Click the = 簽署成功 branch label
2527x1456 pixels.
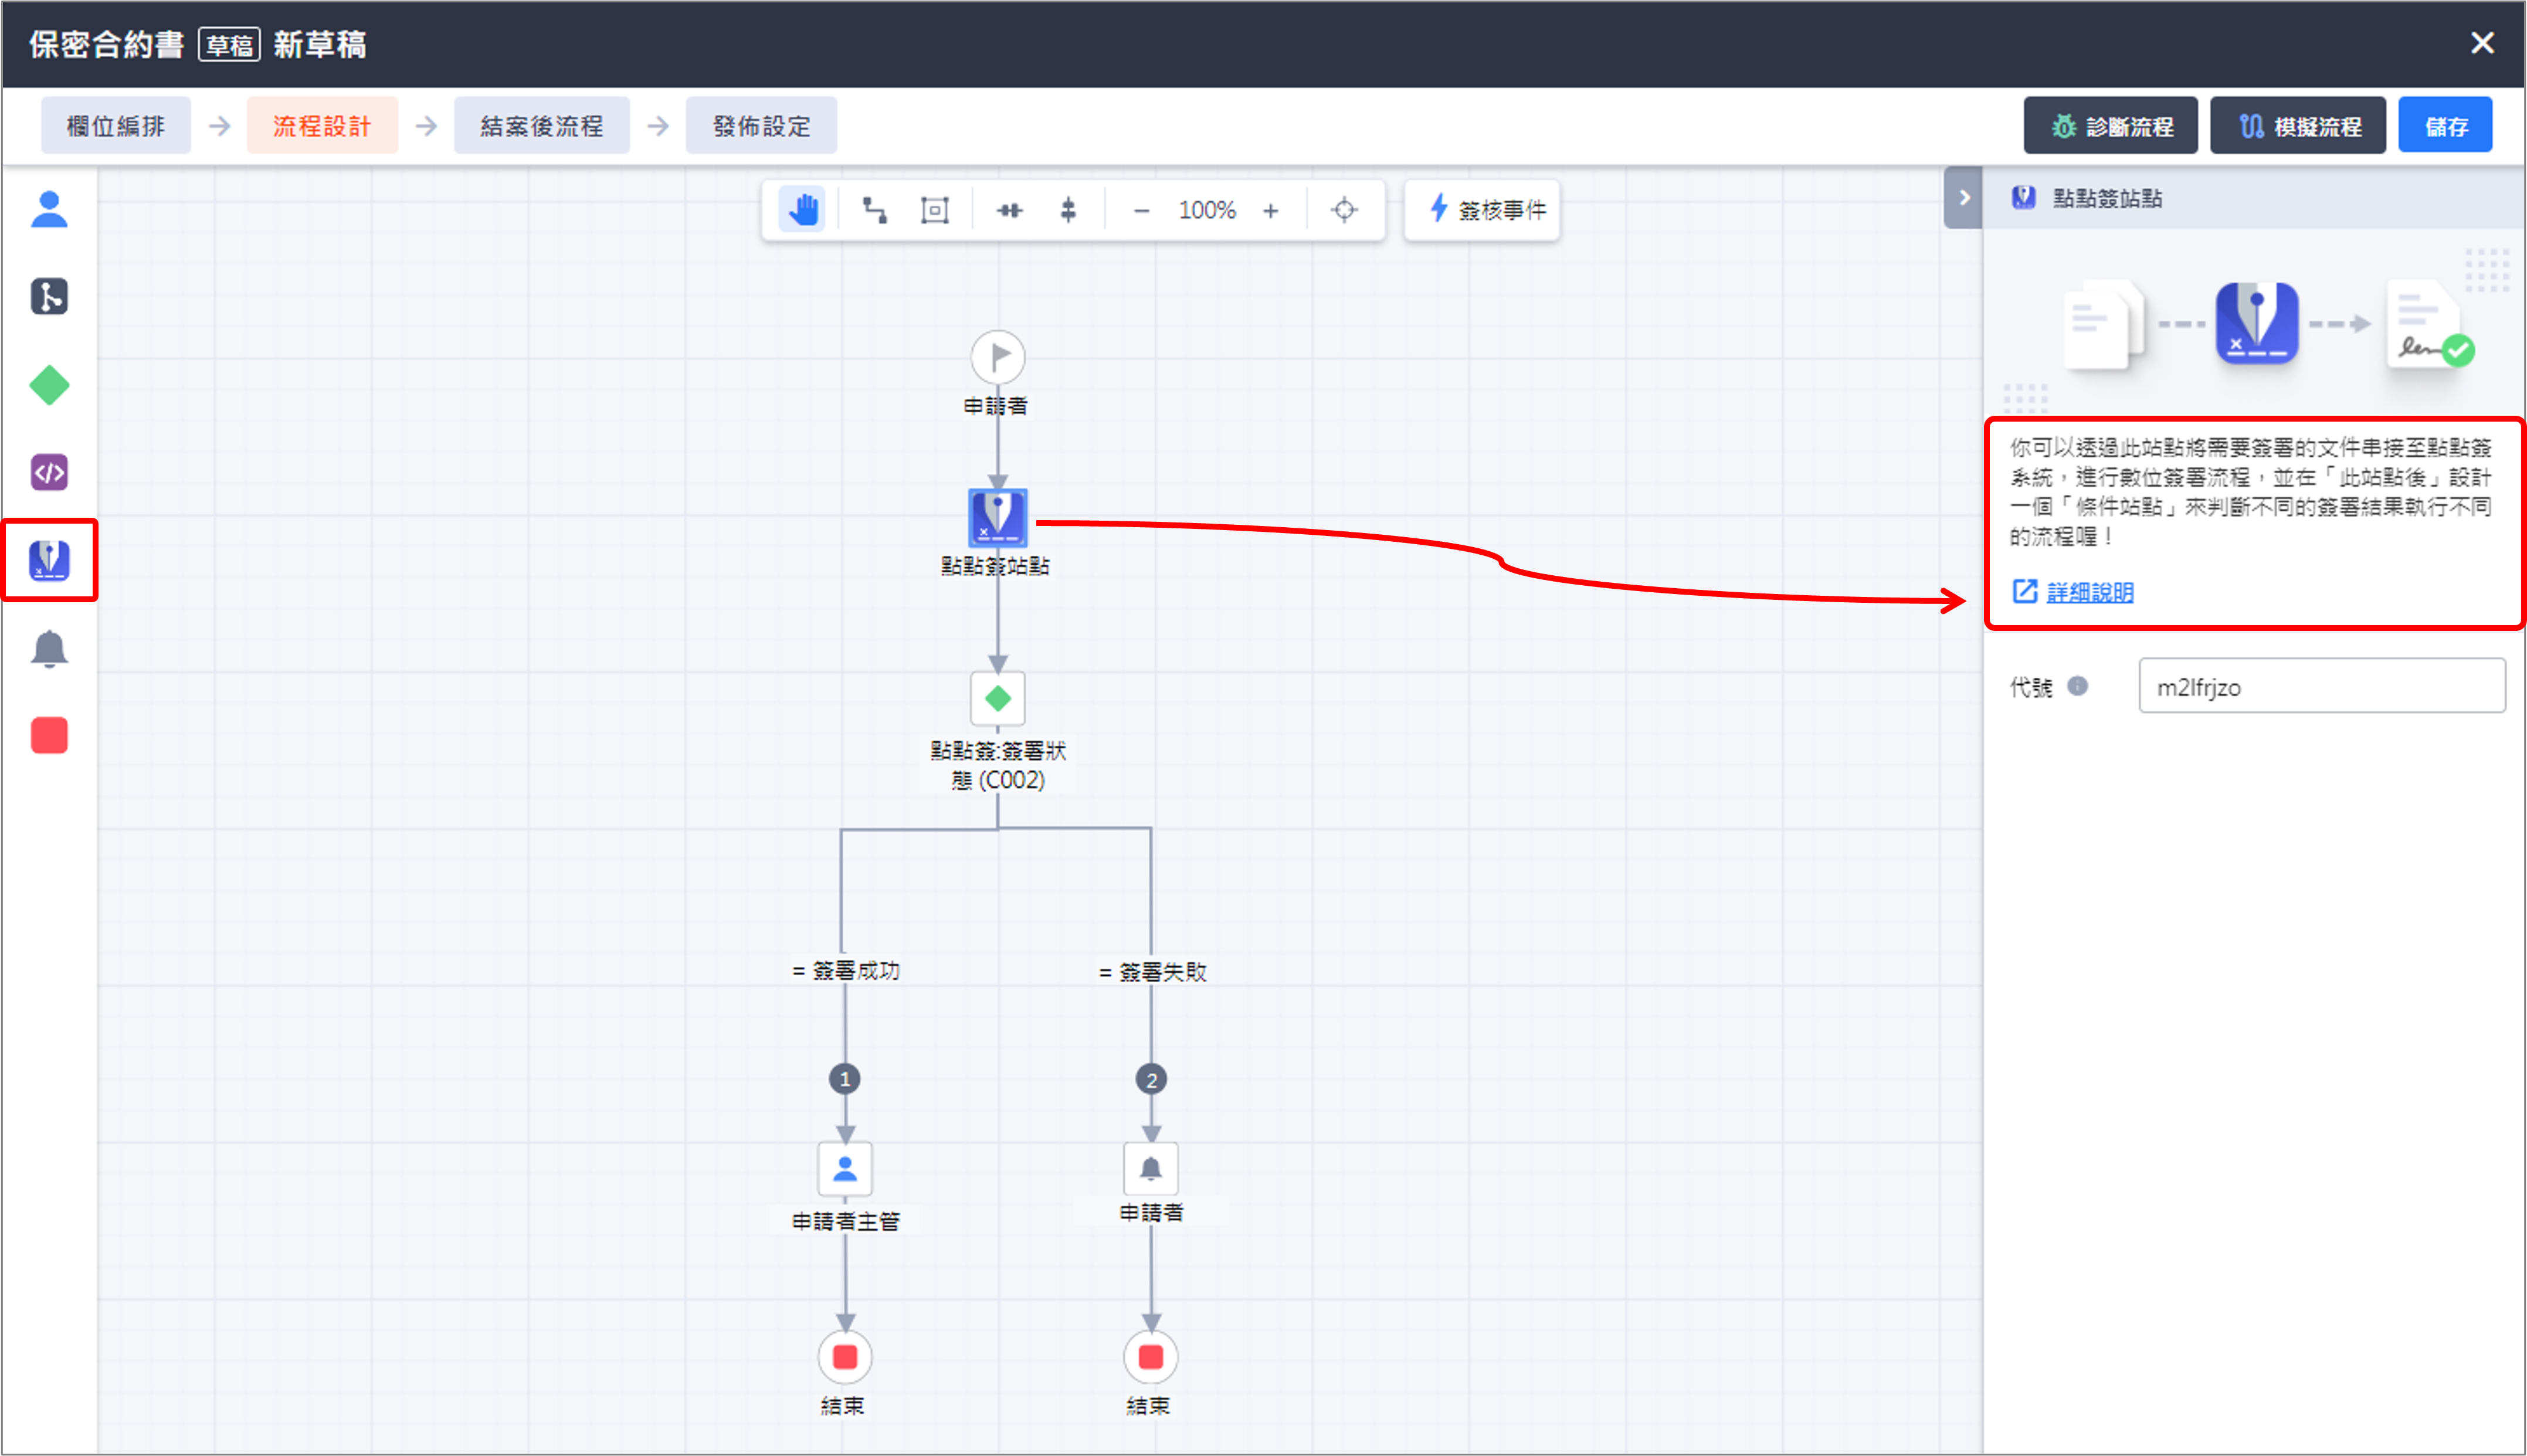coord(846,970)
